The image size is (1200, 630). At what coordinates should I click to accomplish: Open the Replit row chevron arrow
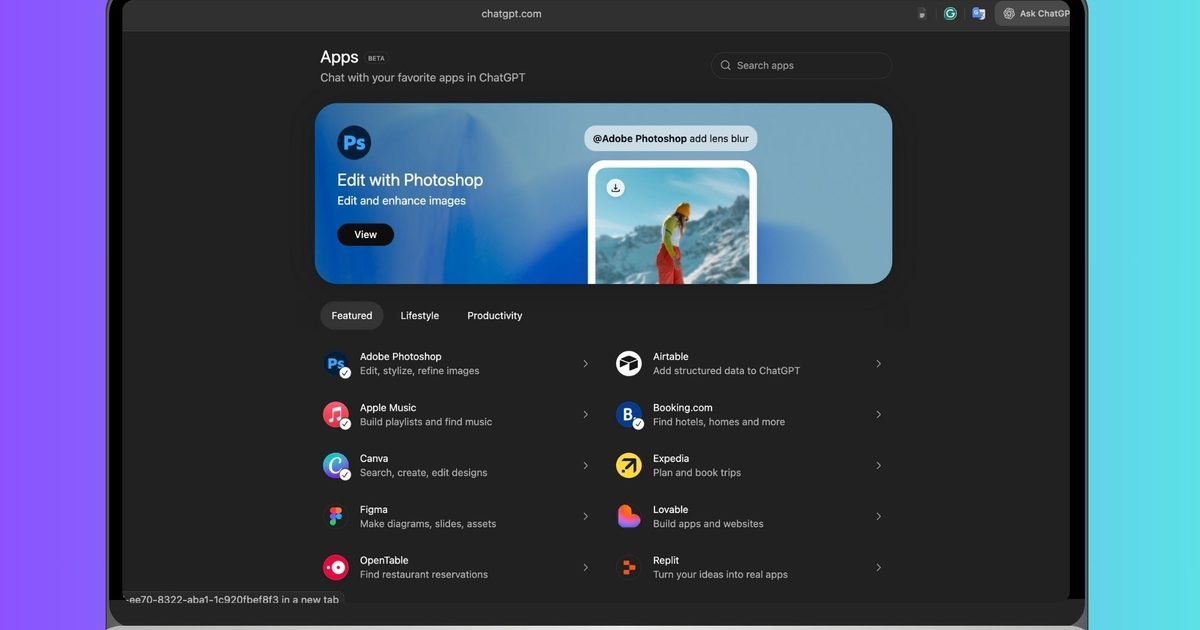(x=878, y=568)
